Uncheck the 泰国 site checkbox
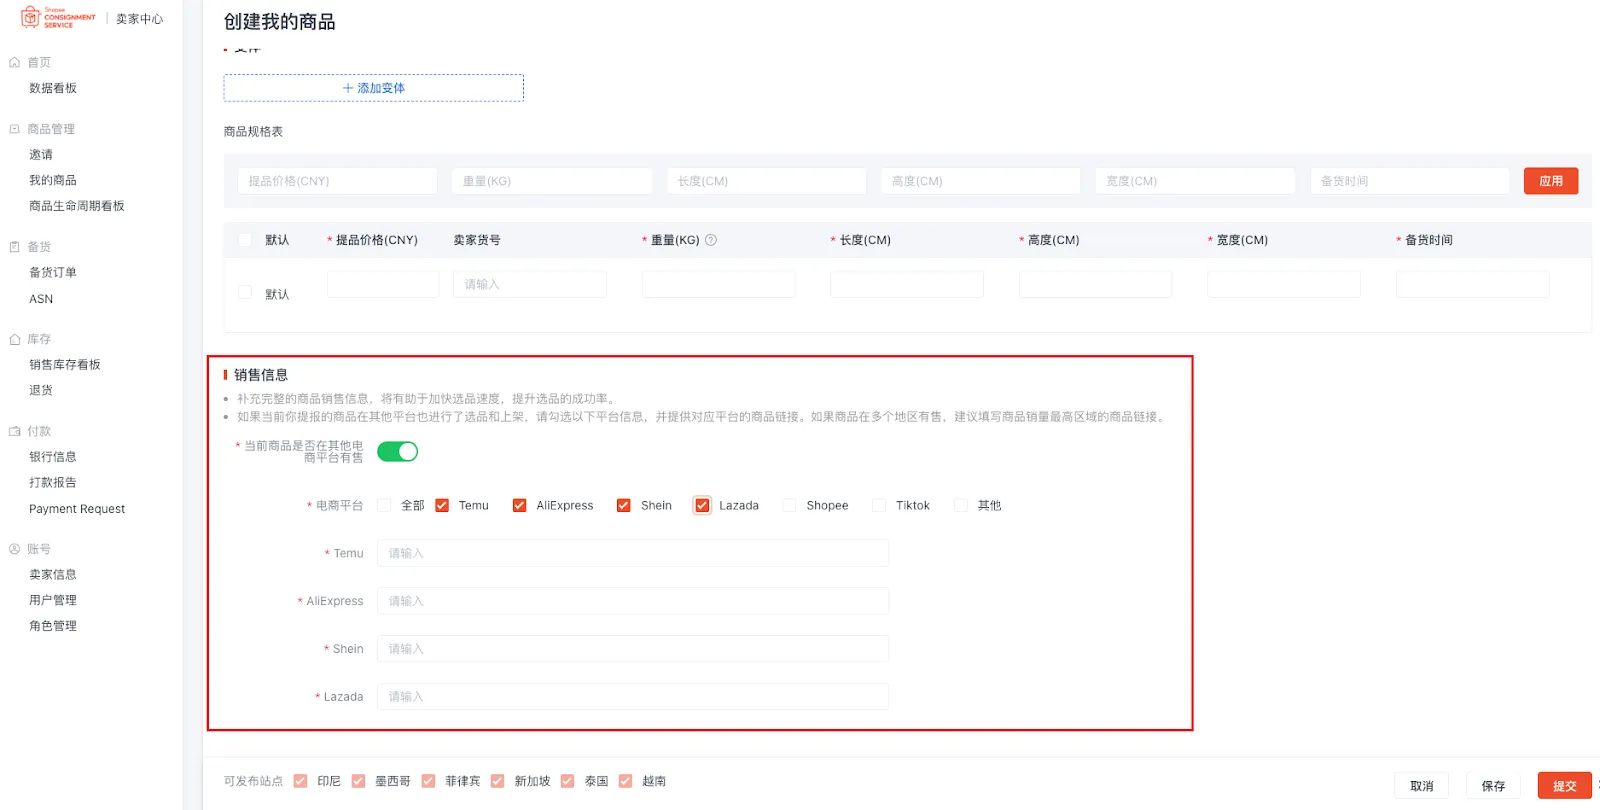This screenshot has width=1600, height=810. tap(567, 781)
